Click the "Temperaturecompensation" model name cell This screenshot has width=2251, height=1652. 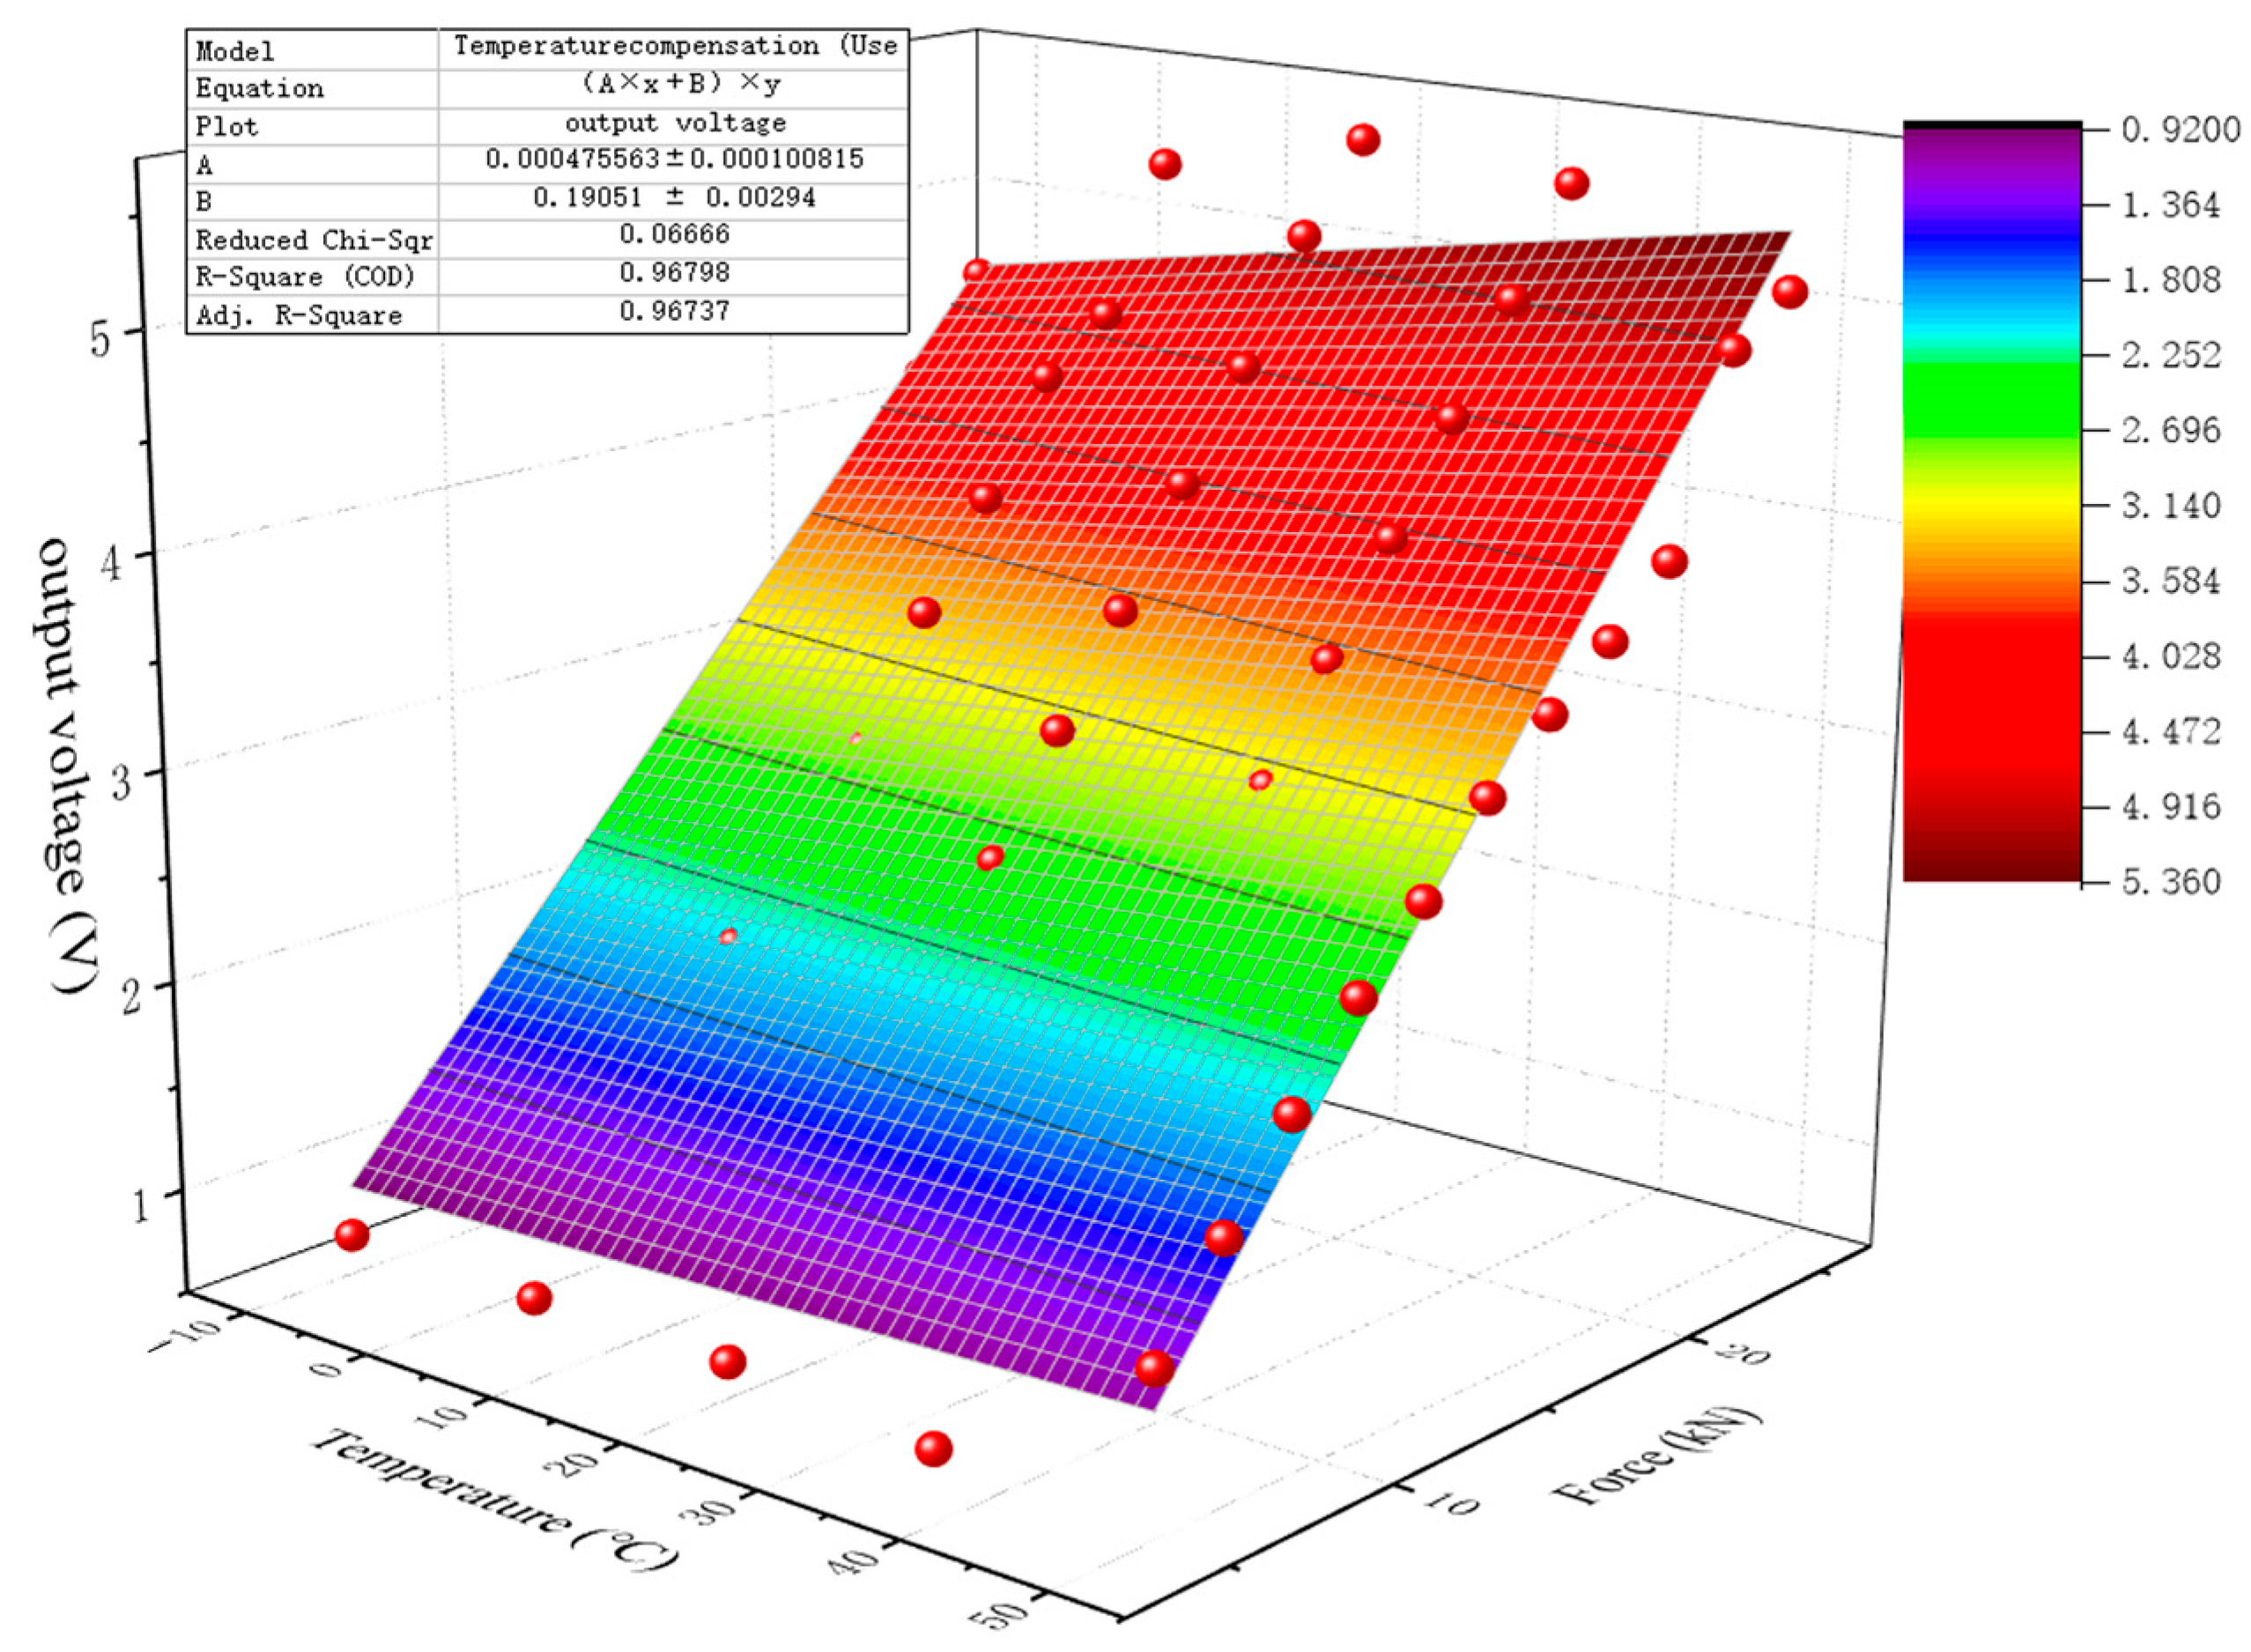[675, 46]
